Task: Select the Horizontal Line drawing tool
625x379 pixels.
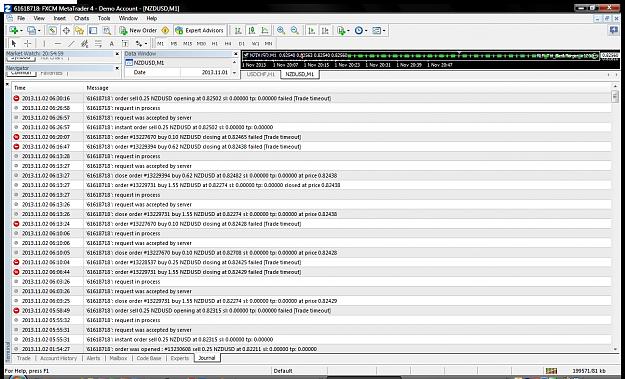Action: pyautogui.click(x=58, y=43)
